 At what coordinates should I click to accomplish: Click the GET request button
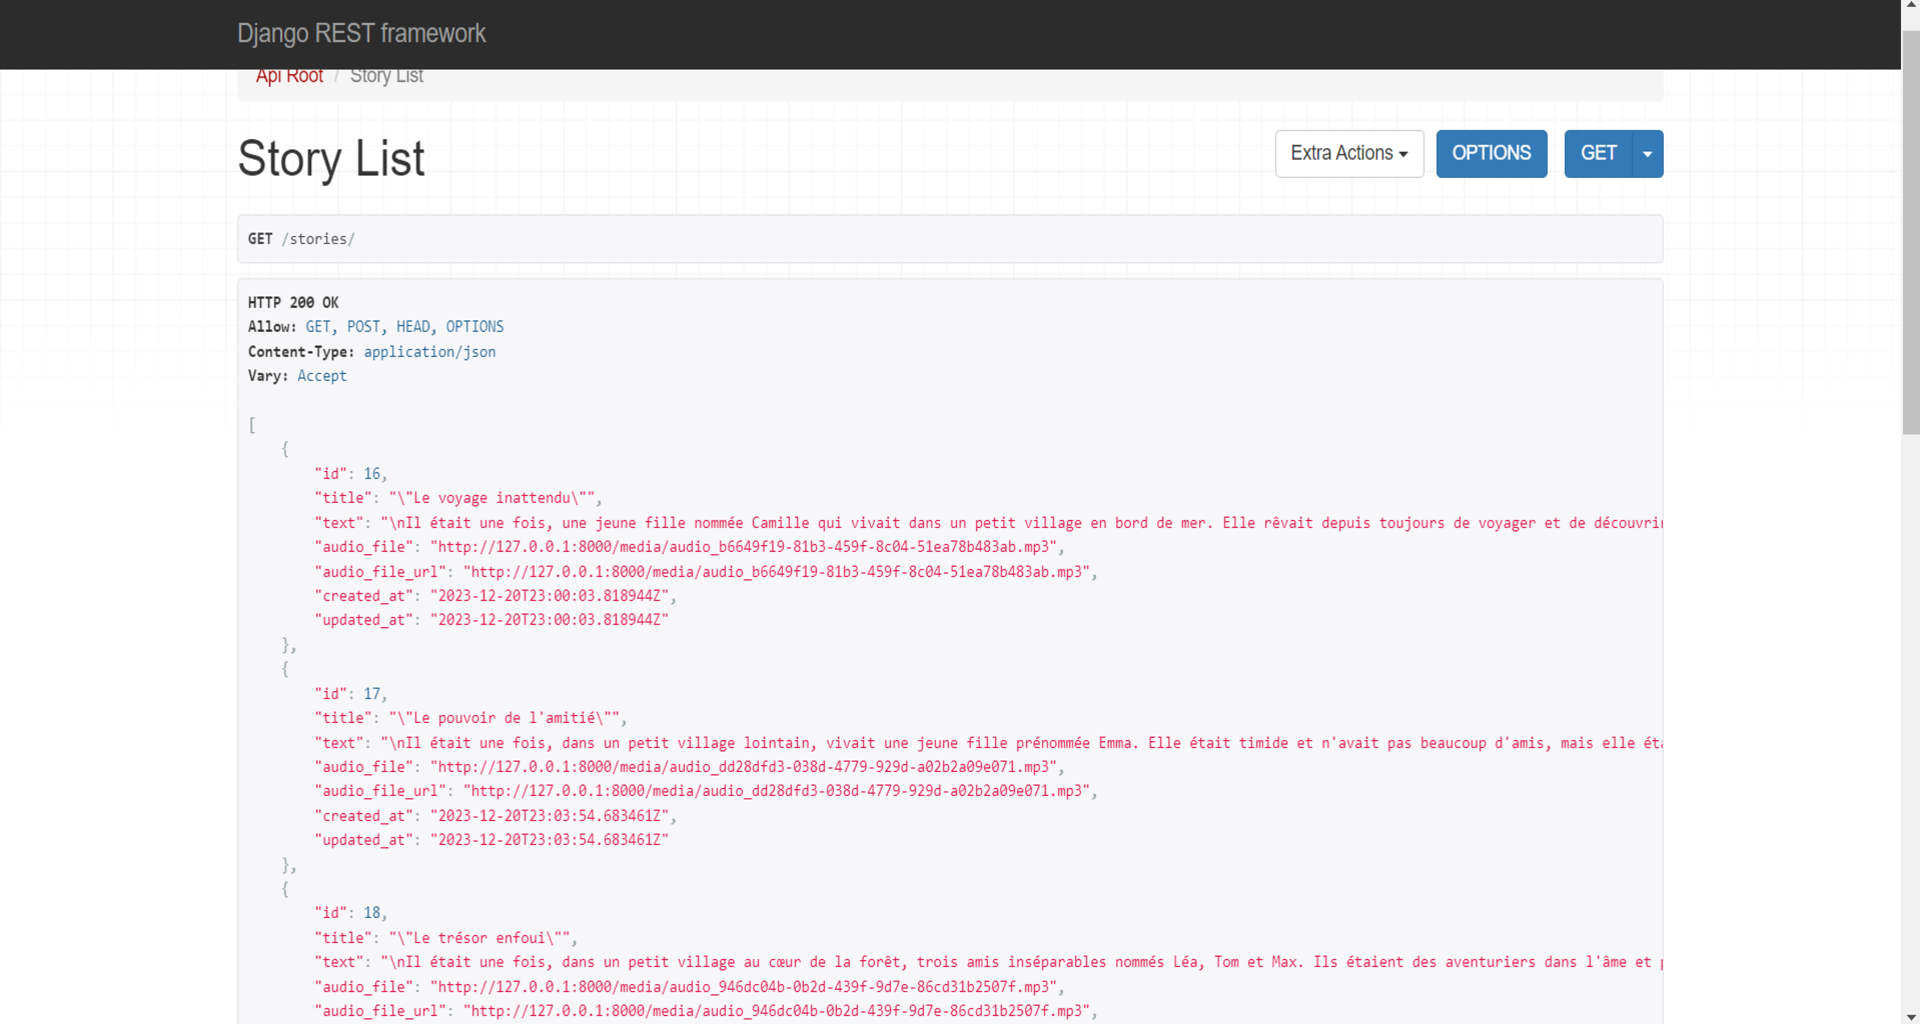coord(1598,153)
